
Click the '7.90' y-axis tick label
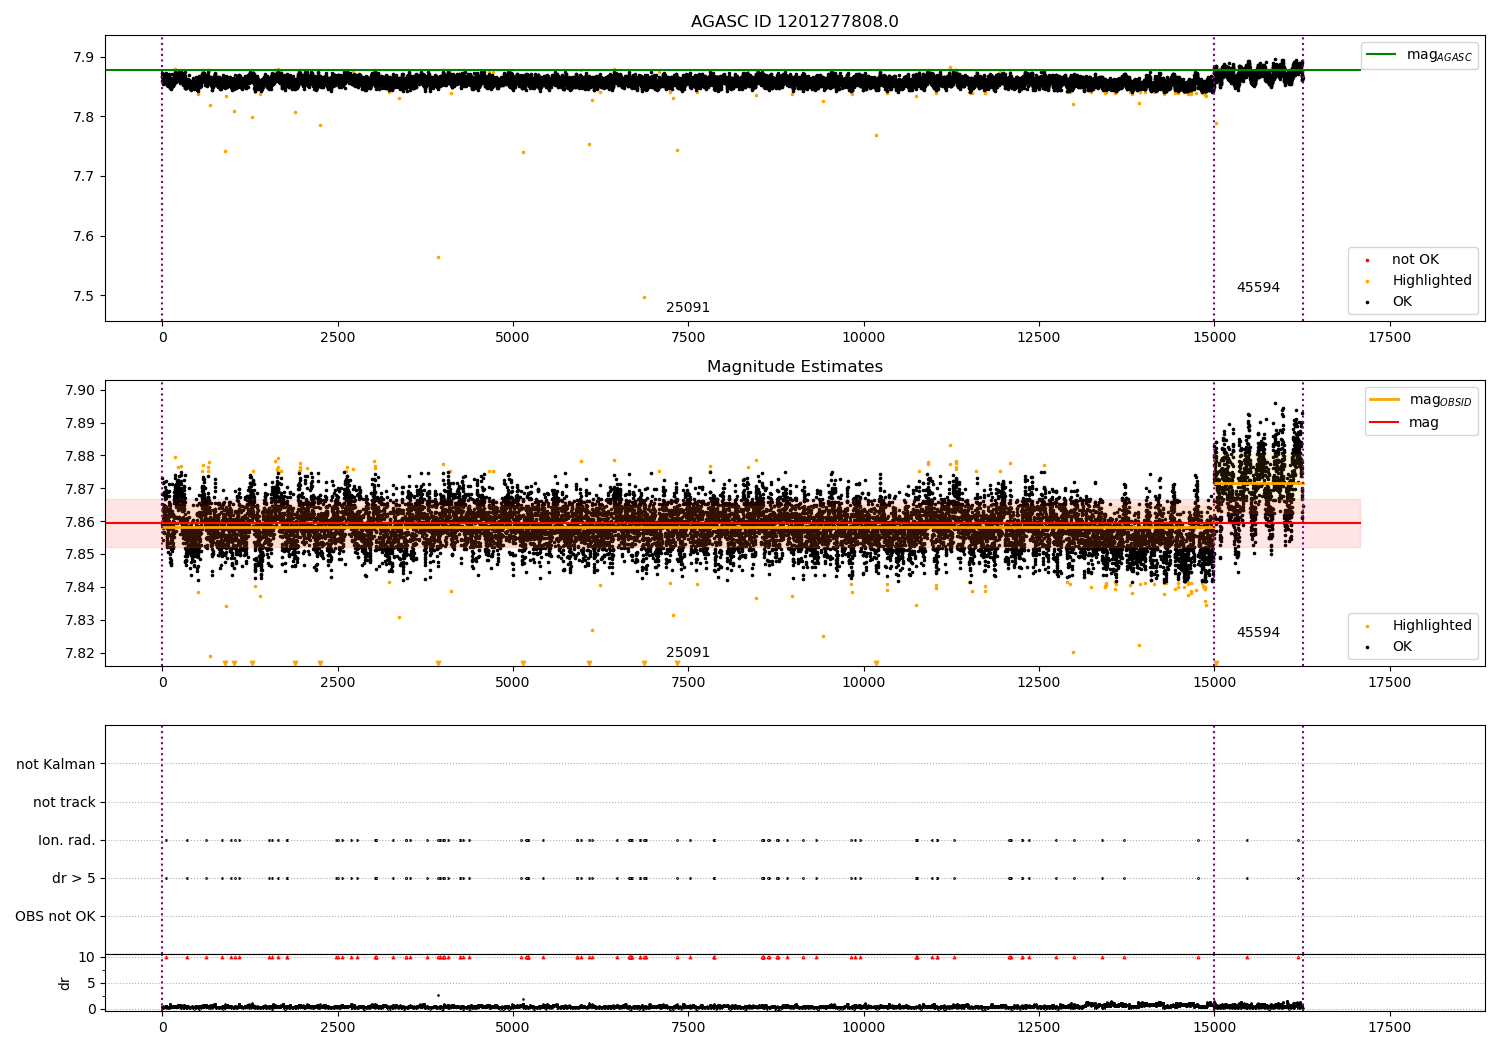79,391
